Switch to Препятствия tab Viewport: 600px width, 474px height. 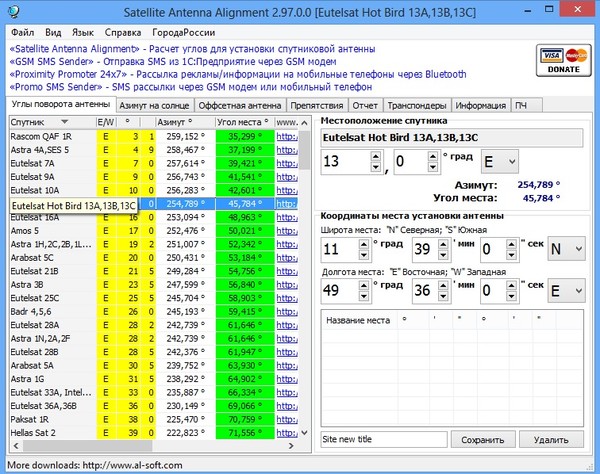pyautogui.click(x=317, y=106)
